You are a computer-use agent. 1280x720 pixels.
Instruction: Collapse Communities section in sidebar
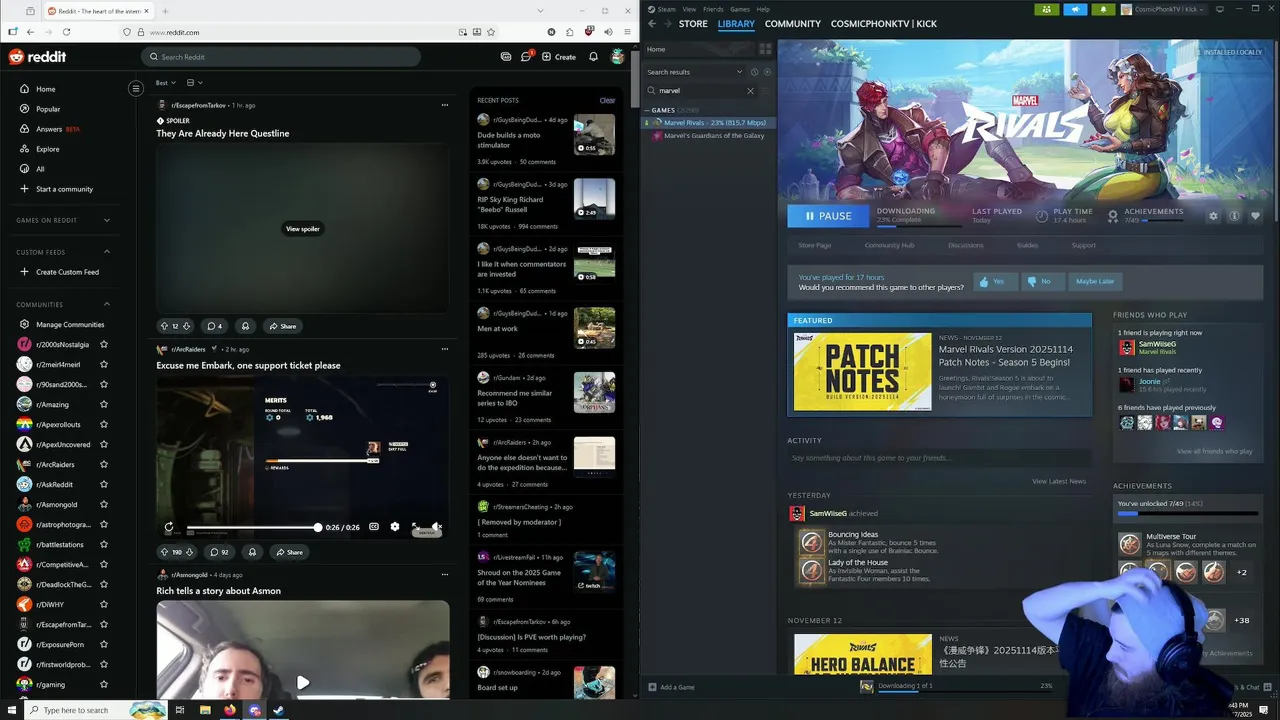pyautogui.click(x=107, y=304)
